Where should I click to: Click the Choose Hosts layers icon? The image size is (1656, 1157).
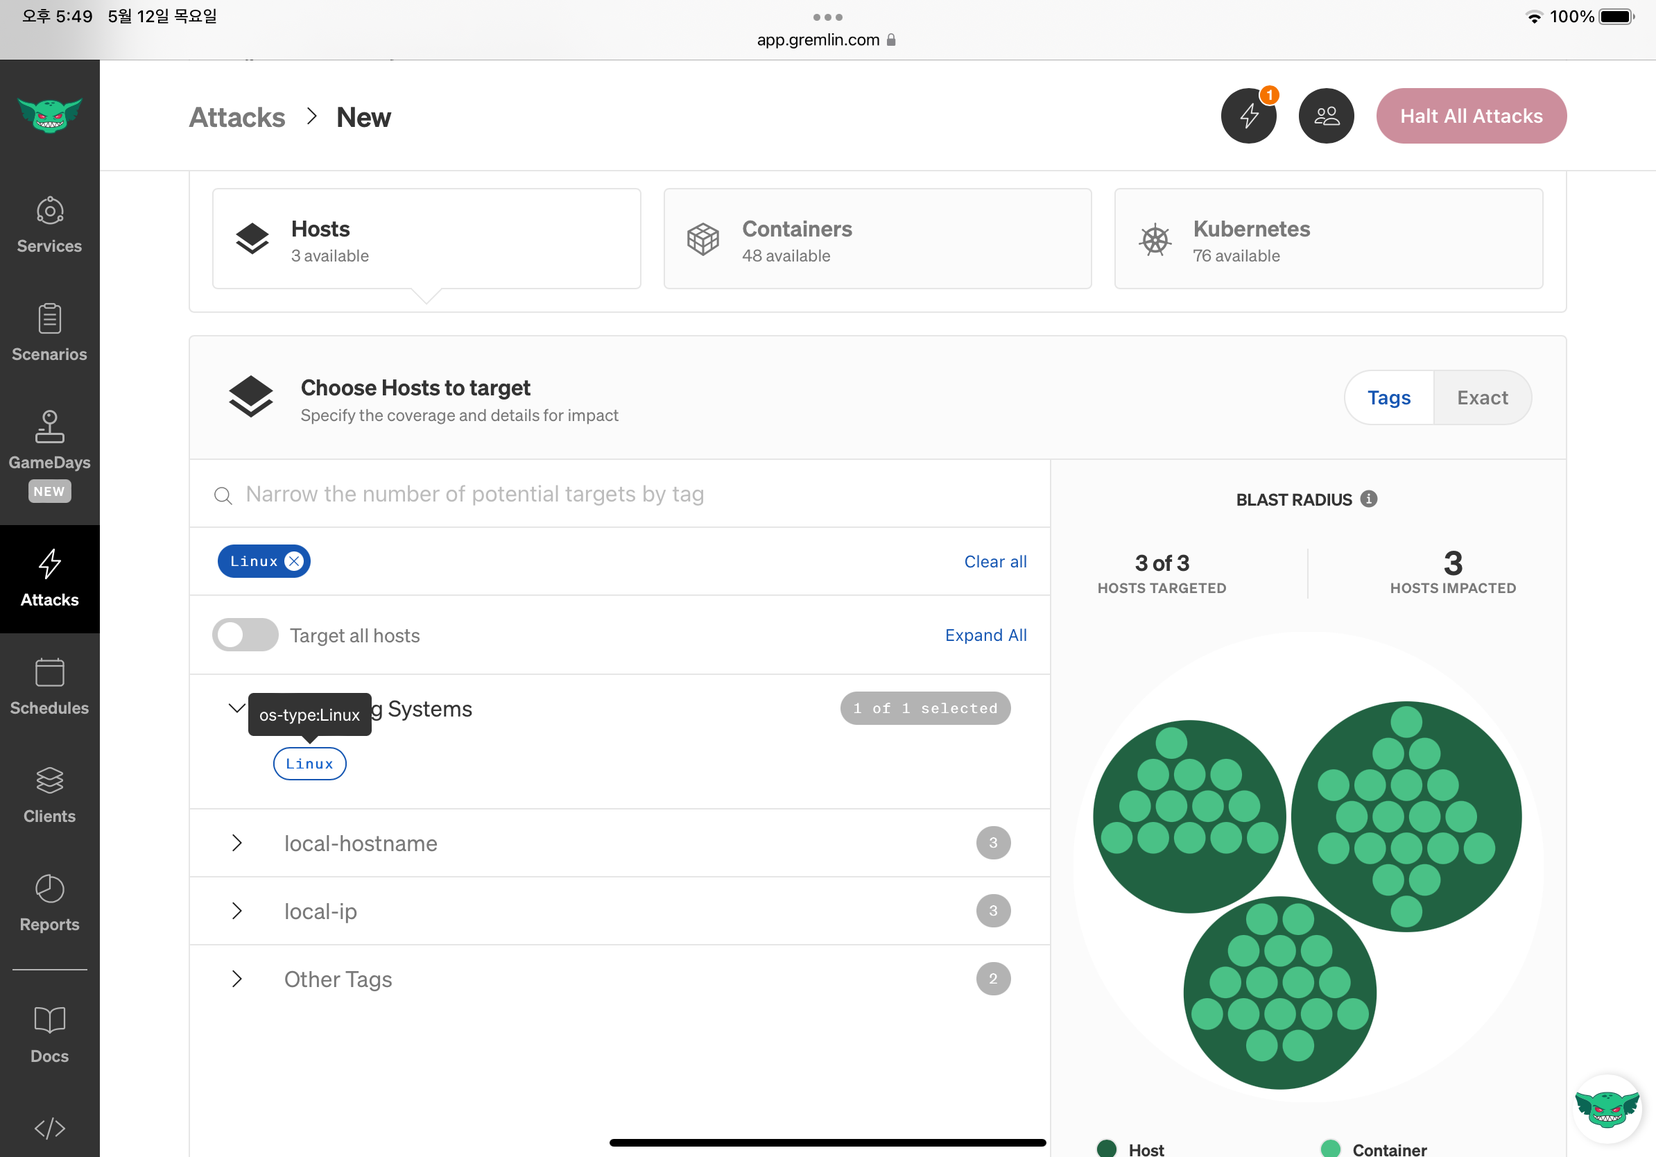[250, 398]
